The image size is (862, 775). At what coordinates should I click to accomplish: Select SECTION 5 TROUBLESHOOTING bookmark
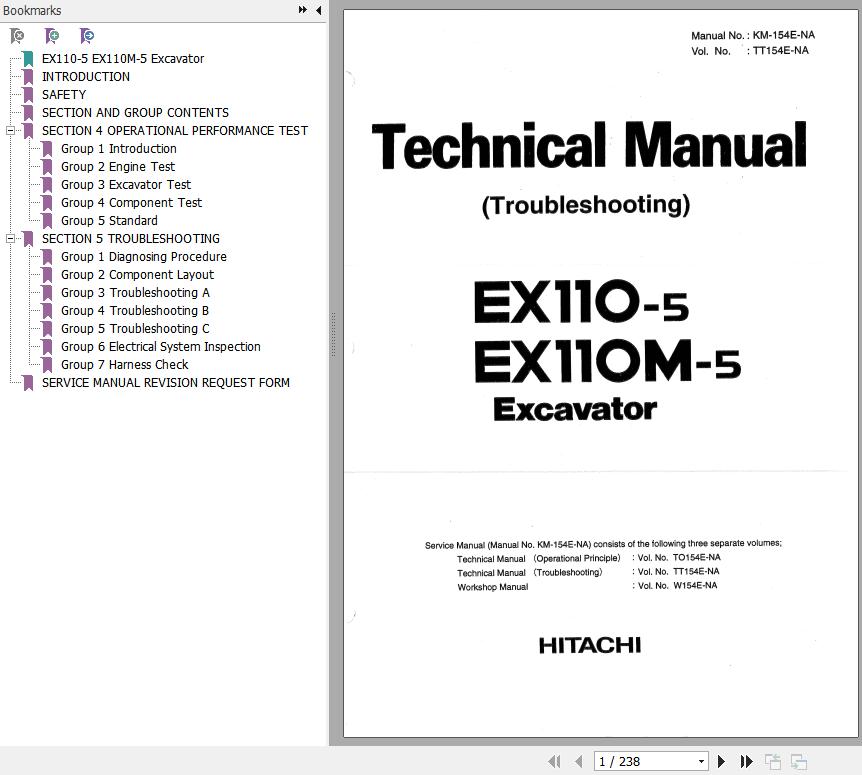pos(131,239)
